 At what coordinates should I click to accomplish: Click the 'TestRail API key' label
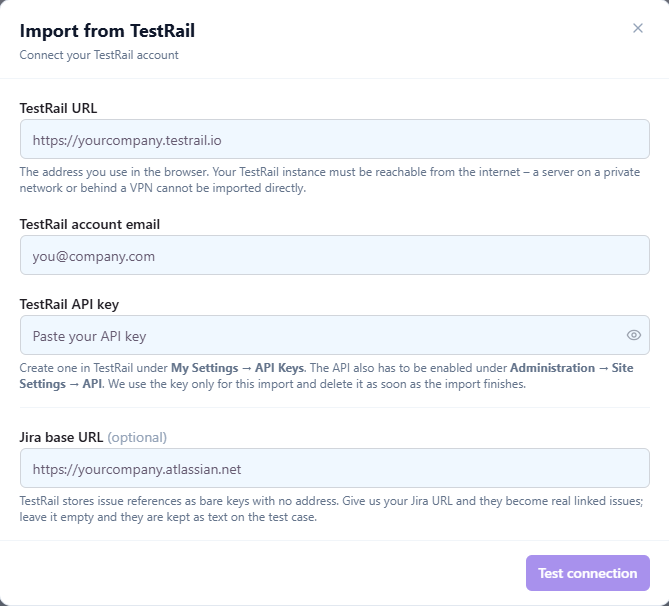click(x=69, y=304)
